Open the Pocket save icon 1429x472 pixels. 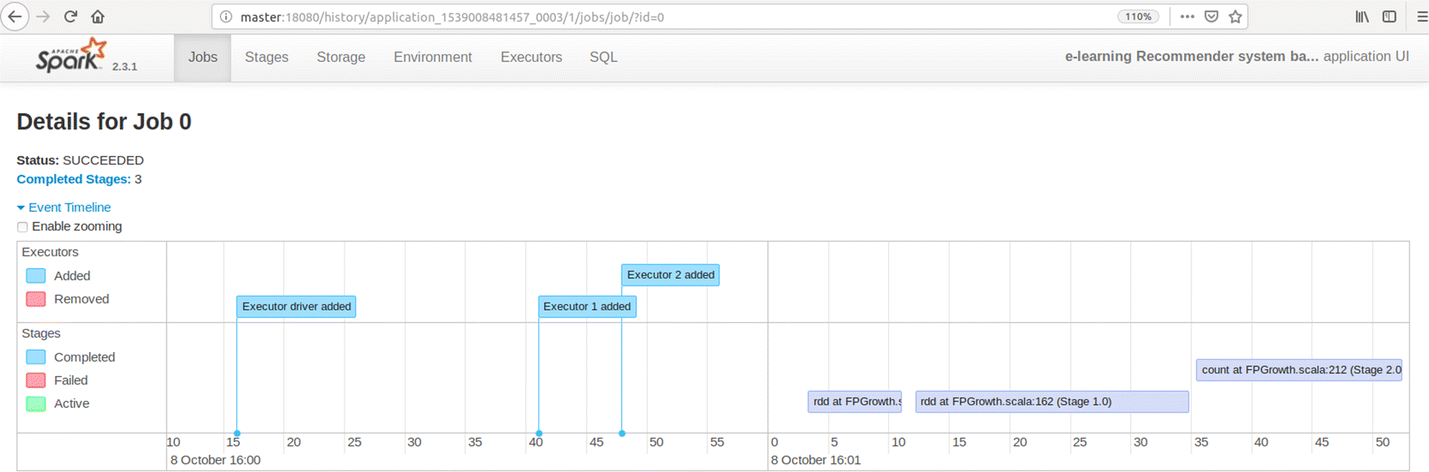pyautogui.click(x=1211, y=16)
